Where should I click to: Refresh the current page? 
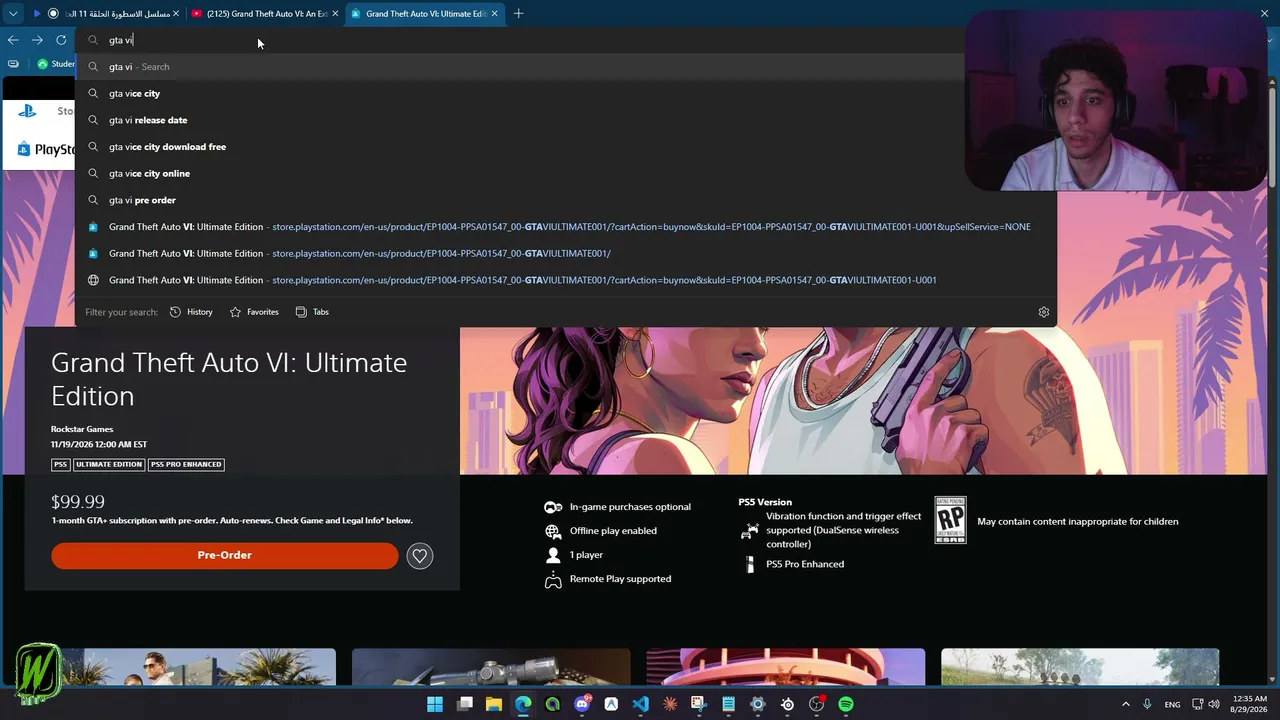pyautogui.click(x=61, y=40)
